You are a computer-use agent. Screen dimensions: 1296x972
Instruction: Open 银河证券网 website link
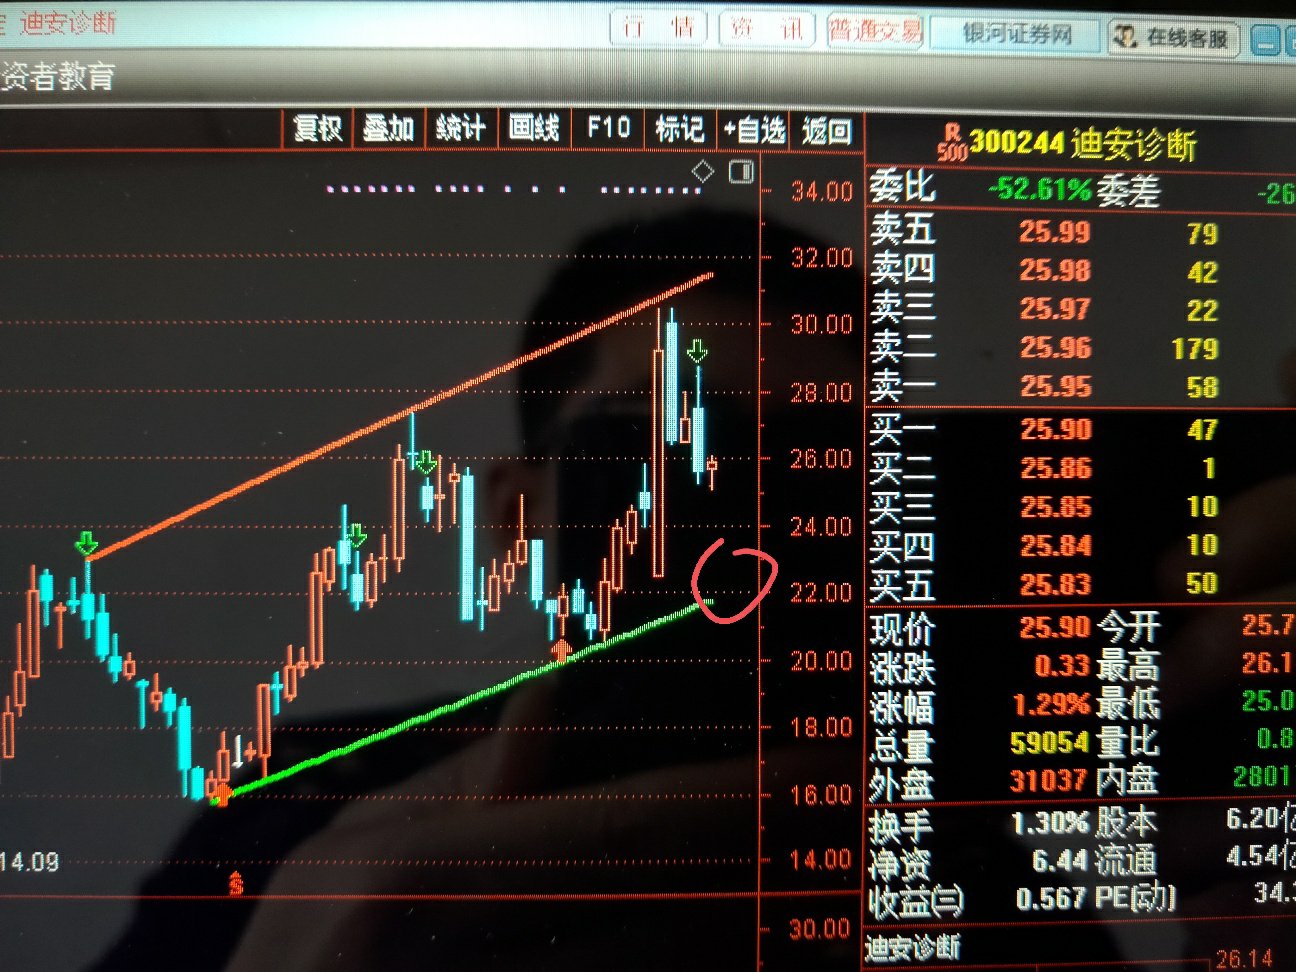tap(1017, 34)
